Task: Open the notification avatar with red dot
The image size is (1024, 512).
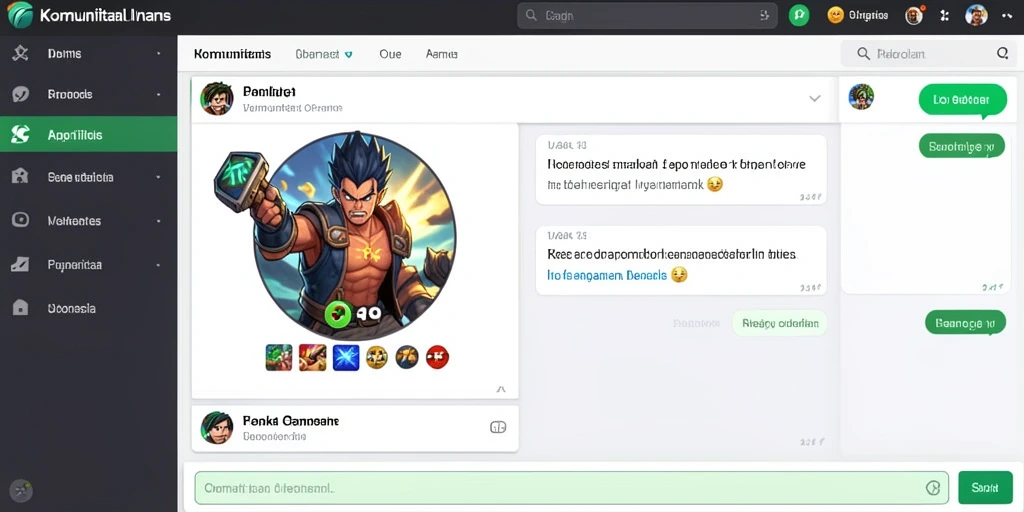Action: [914, 15]
